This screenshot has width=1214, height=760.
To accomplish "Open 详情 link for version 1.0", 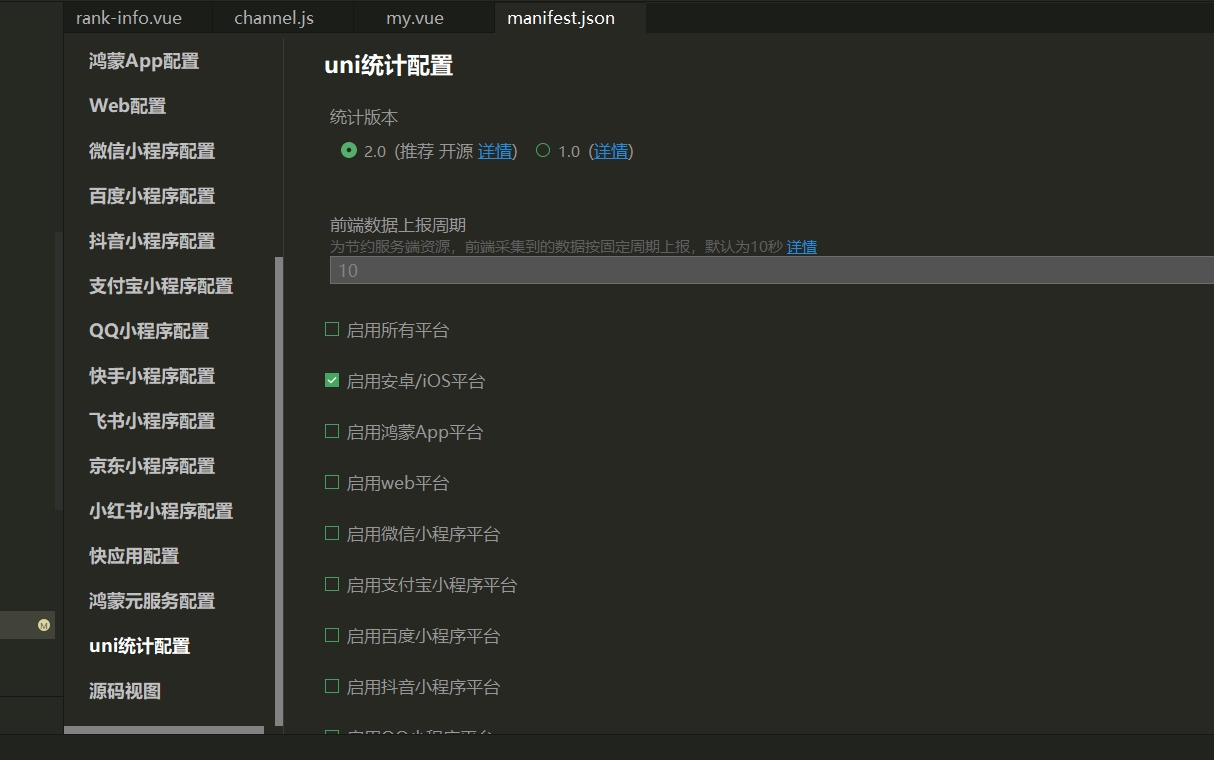I will 611,151.
